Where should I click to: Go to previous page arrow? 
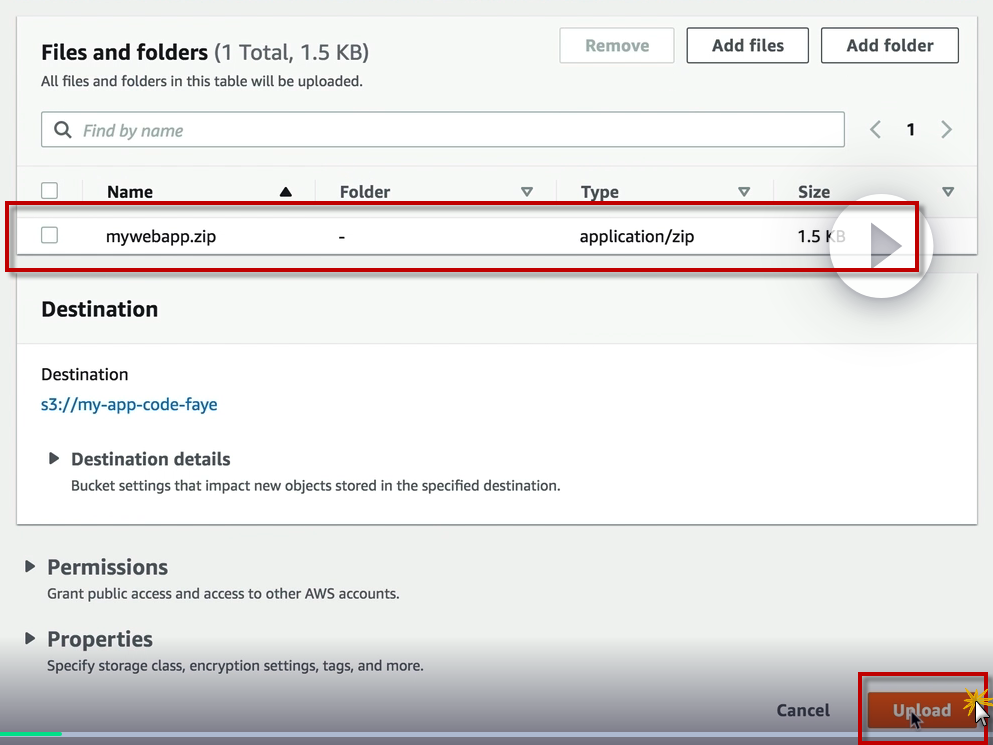coord(875,130)
